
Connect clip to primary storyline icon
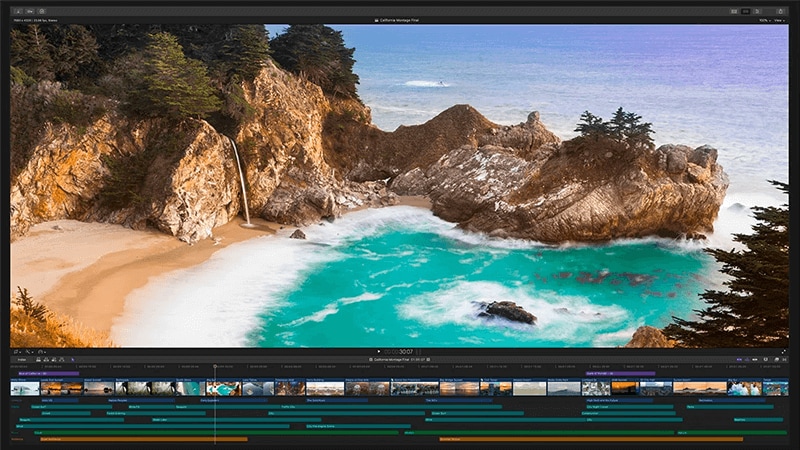point(38,360)
